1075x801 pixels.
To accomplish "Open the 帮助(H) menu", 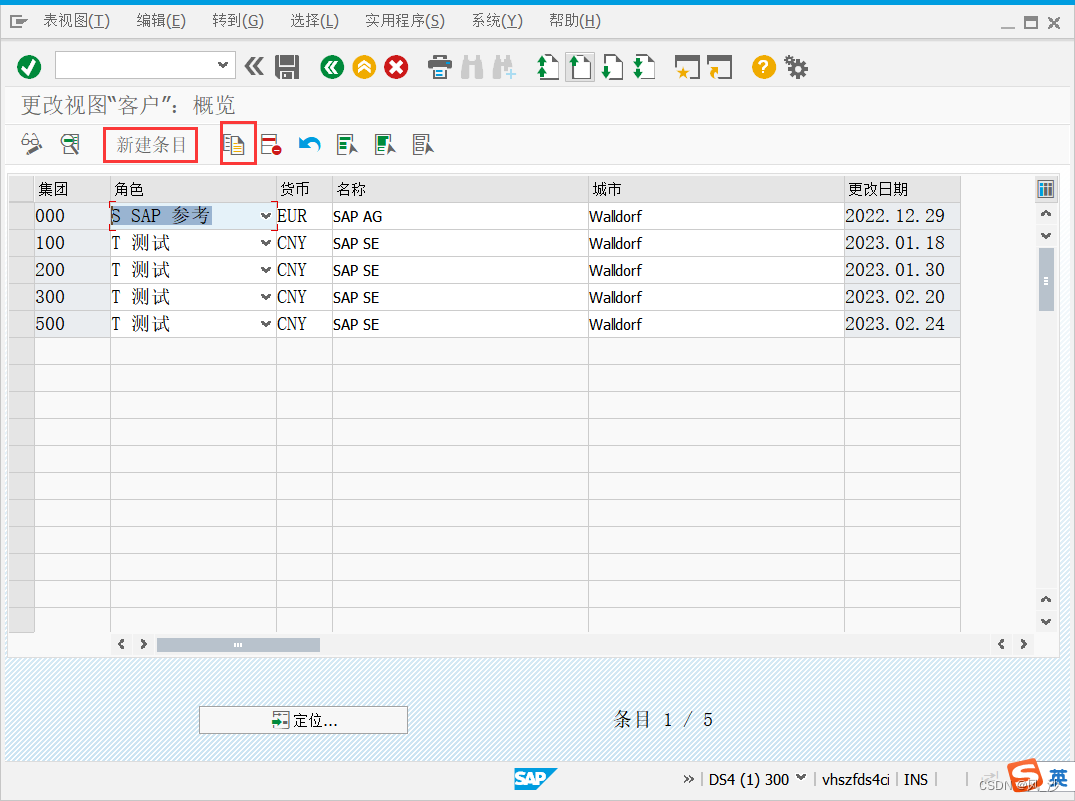I will [x=575, y=21].
